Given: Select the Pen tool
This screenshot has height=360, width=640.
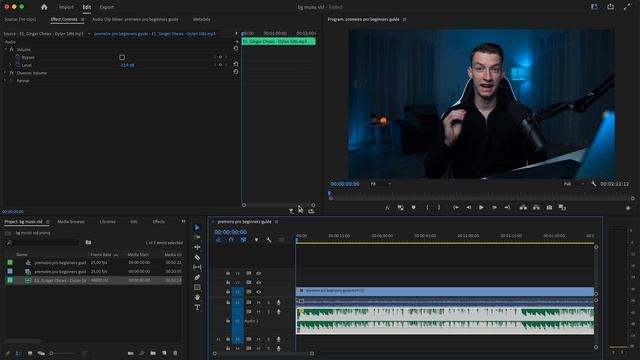Looking at the screenshot, I should [197, 277].
